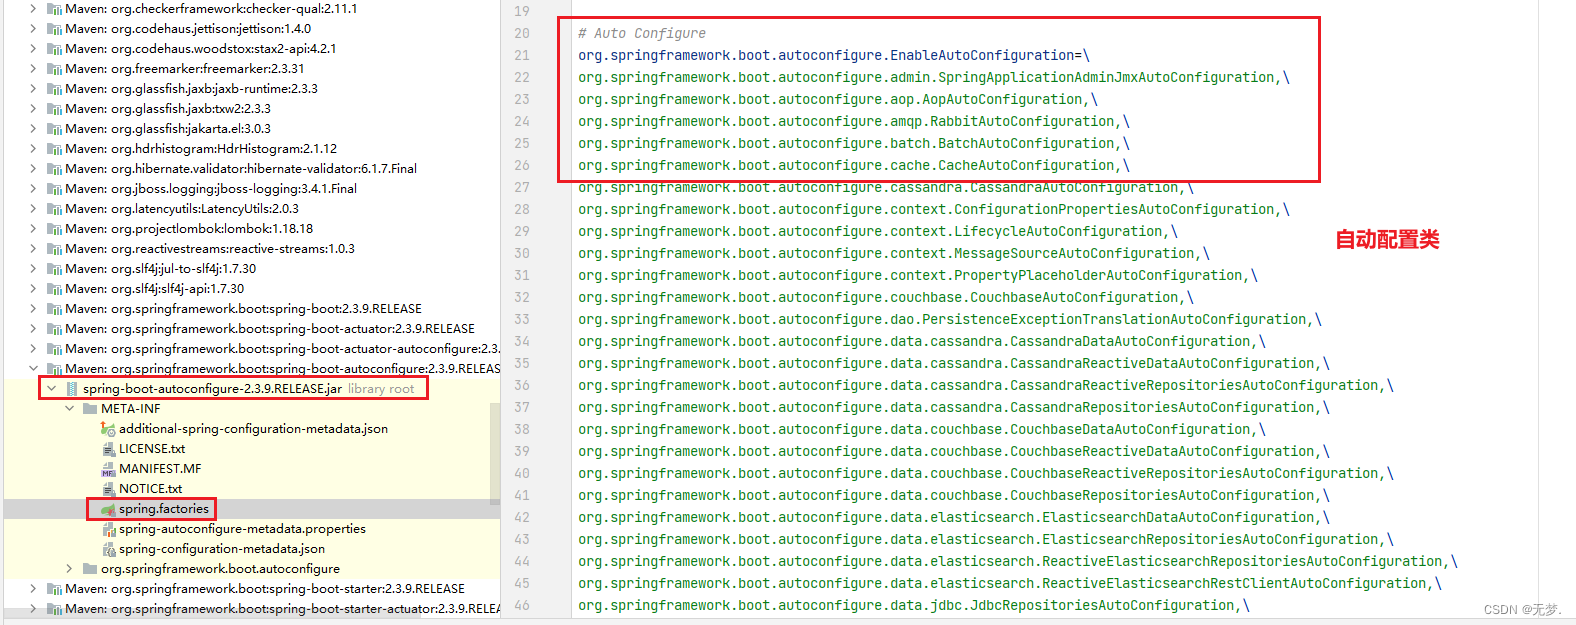The width and height of the screenshot is (1576, 625).
Task: Expand Maven org.checkerframework checker-qual node
Action: pos(33,8)
